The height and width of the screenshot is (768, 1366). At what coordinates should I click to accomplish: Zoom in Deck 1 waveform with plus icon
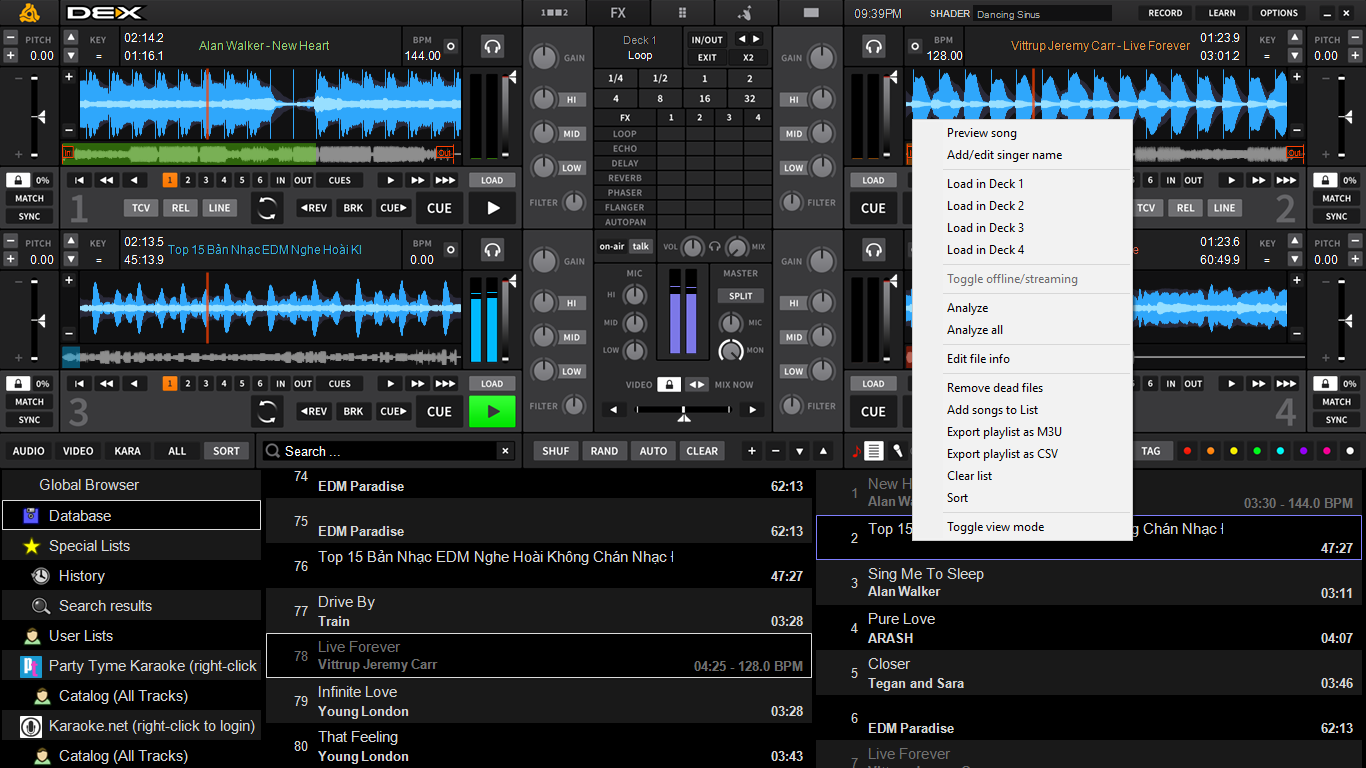click(69, 77)
